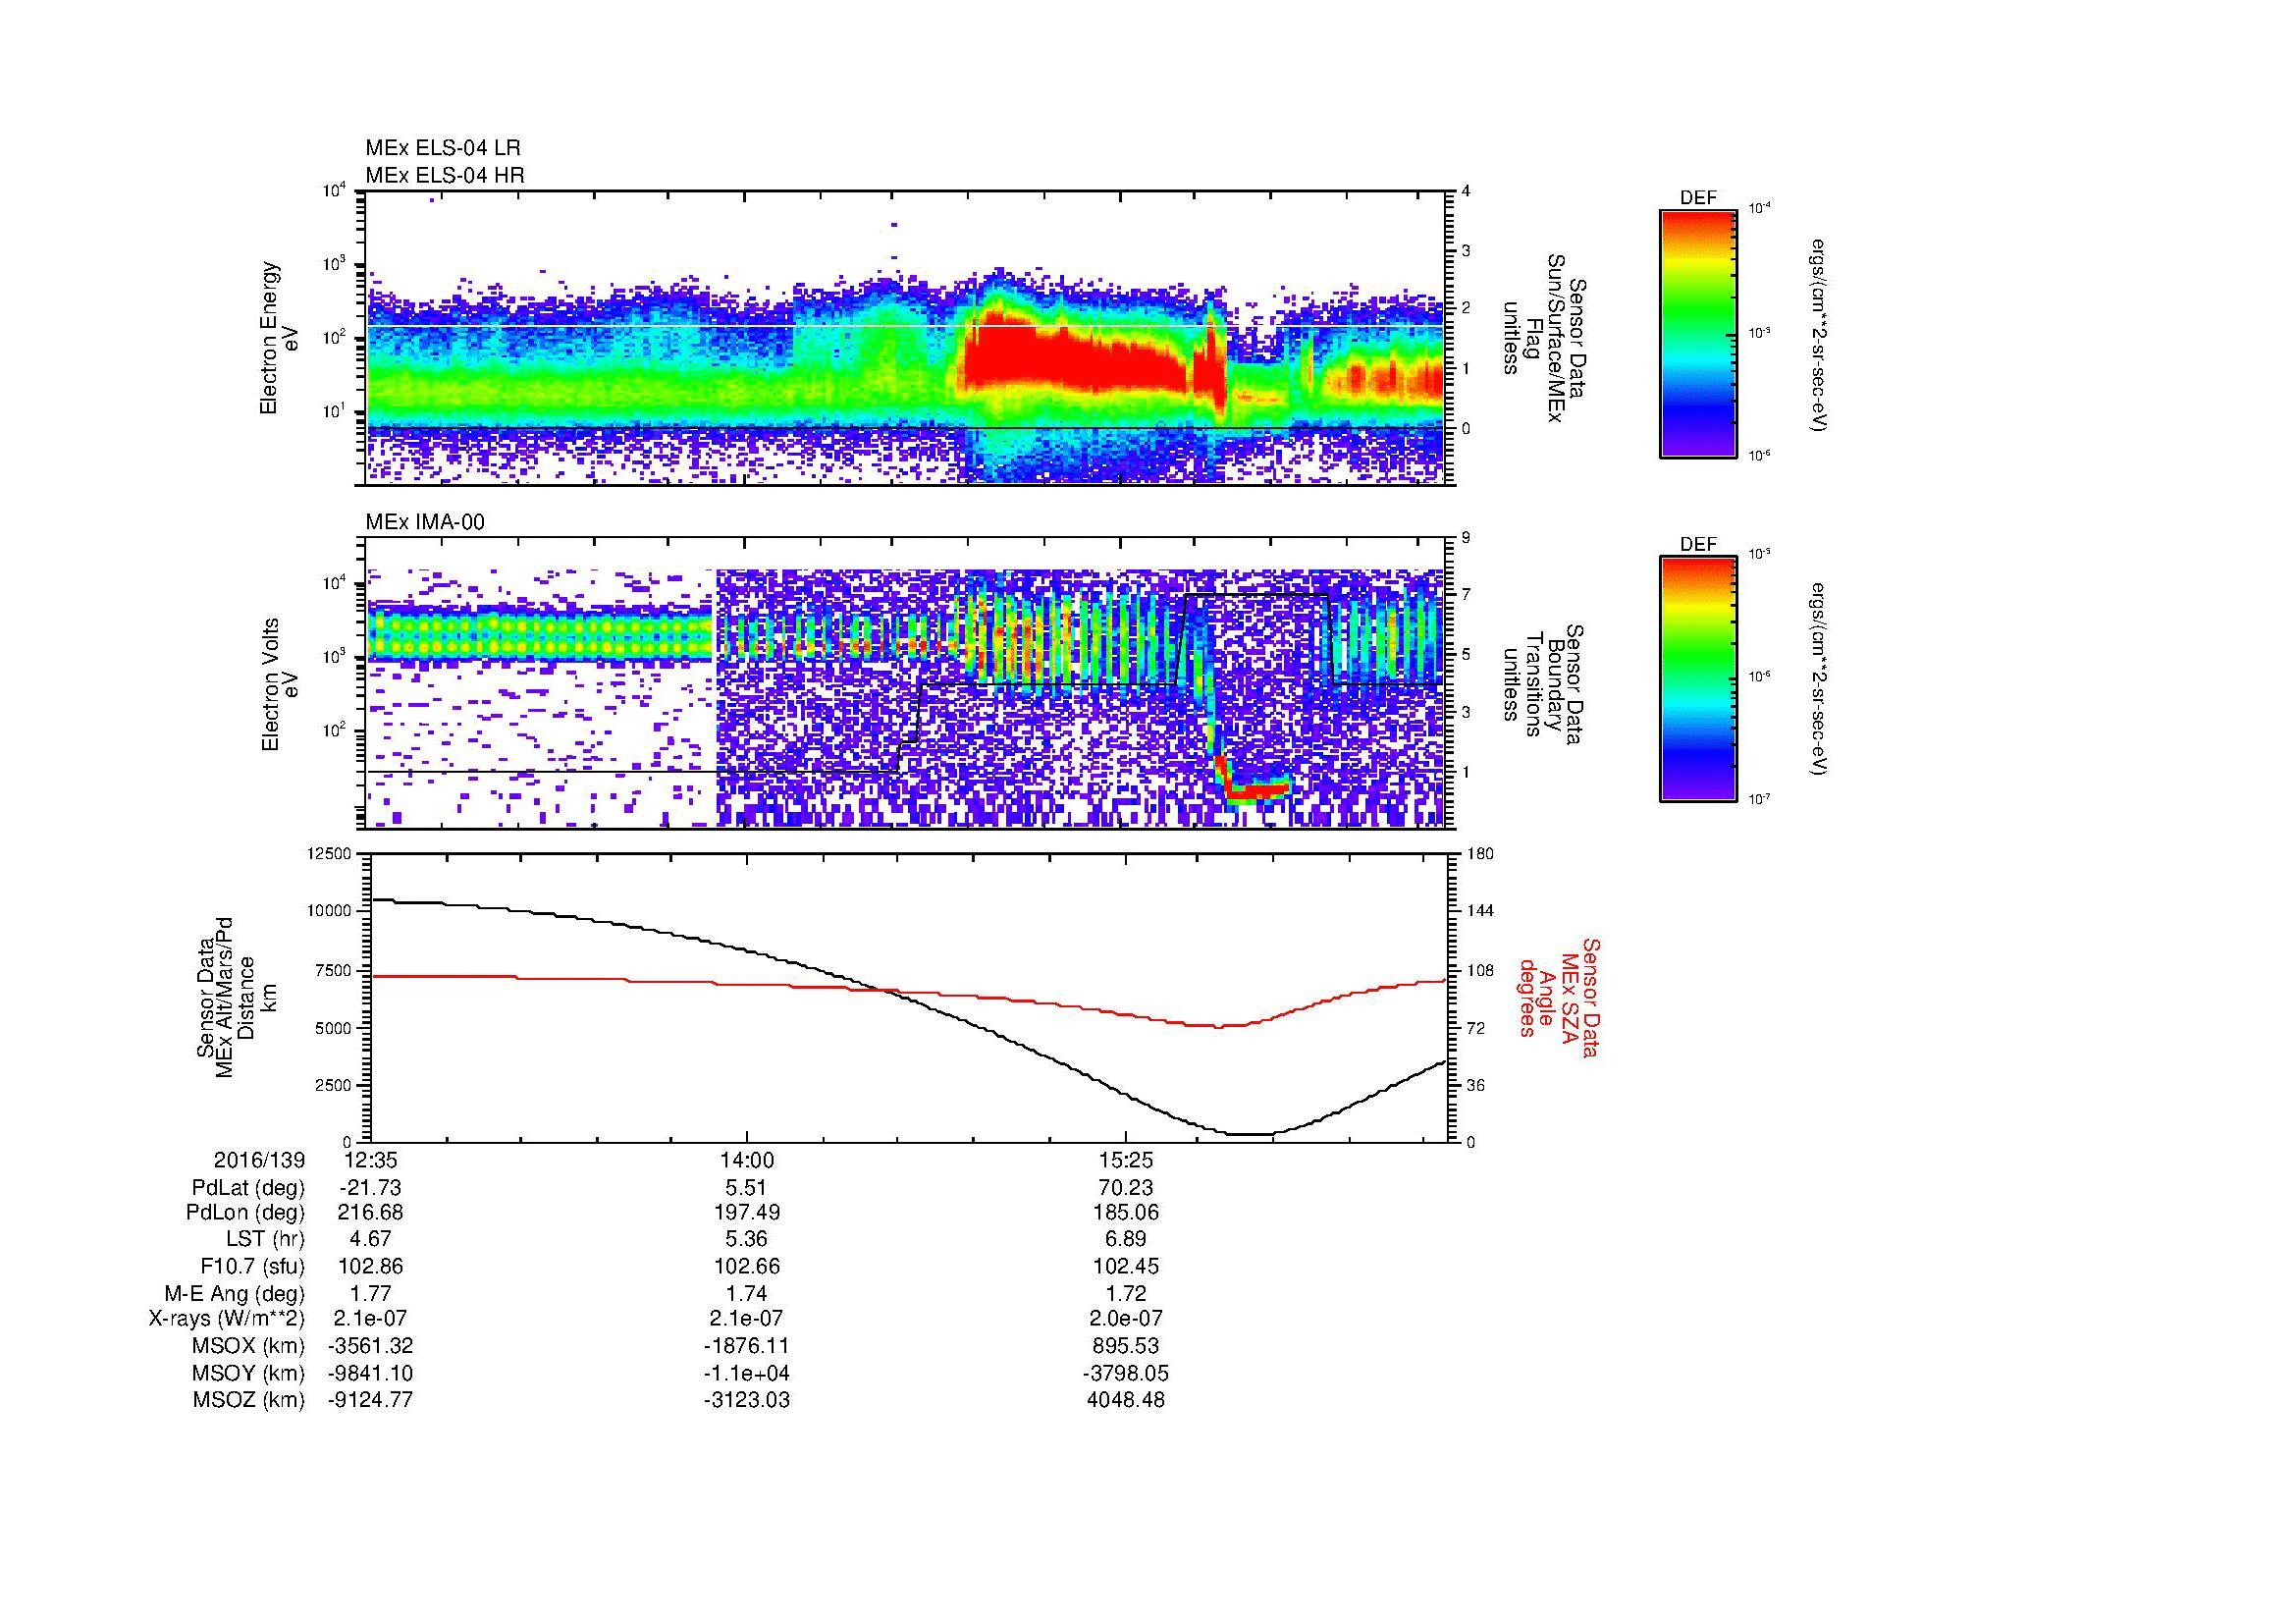Click the 'PdLon (deg)' row label
2296x1623 pixels.
coord(247,1213)
